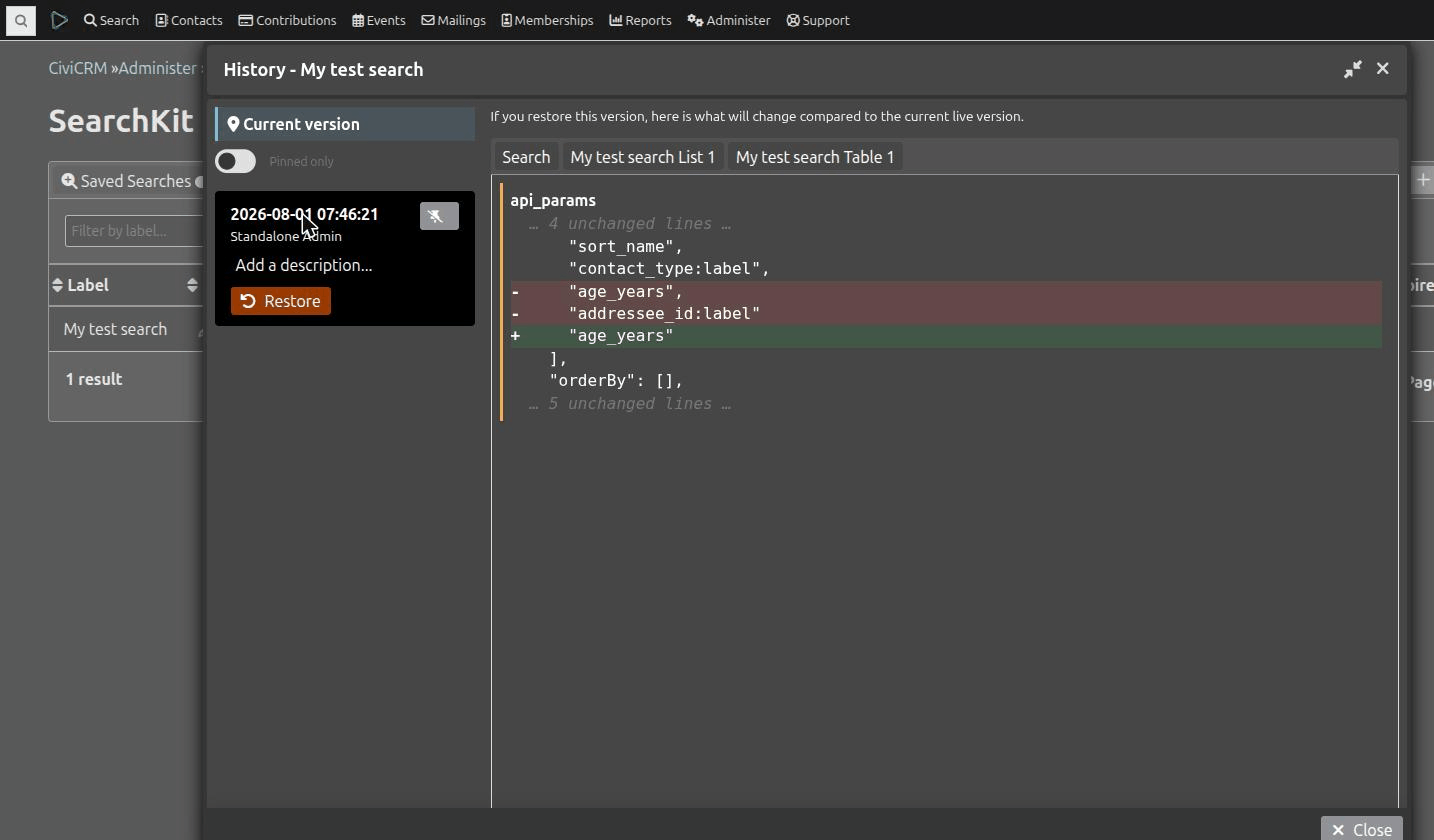Viewport: 1434px width, 840px height.
Task: Select Current version in history list
Action: pos(345,124)
